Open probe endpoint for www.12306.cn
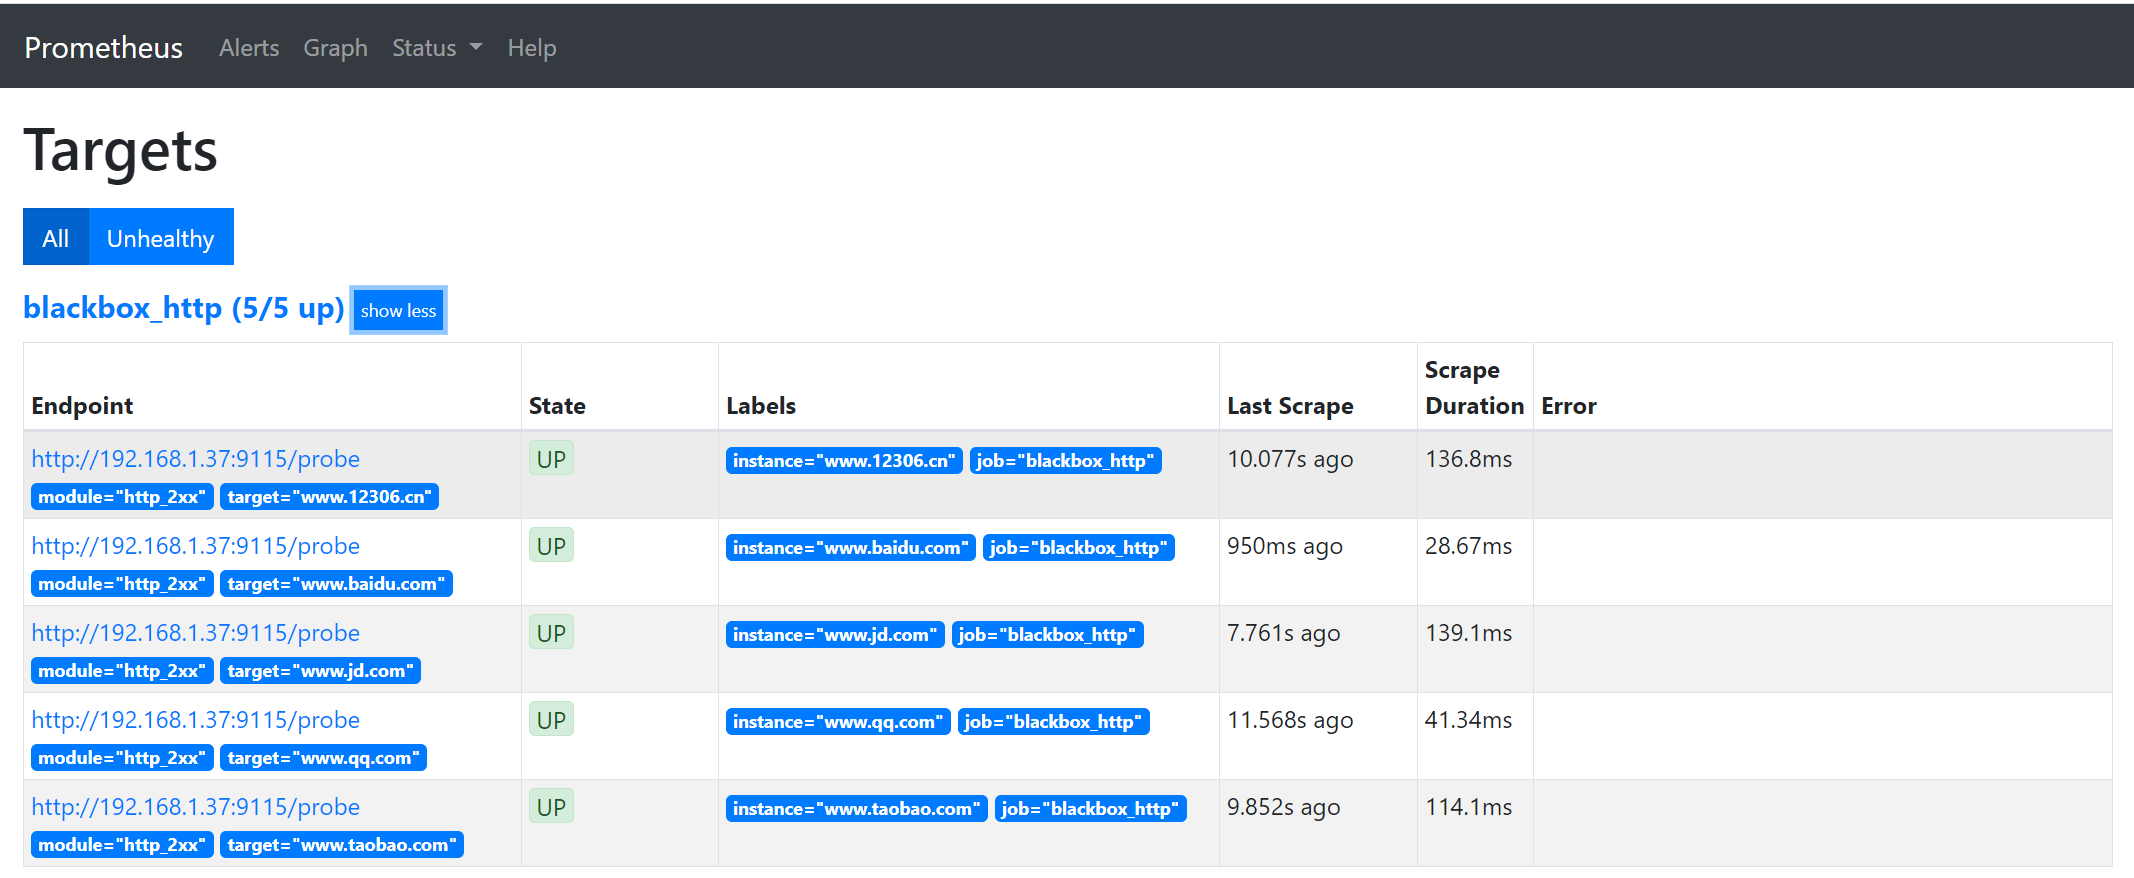The width and height of the screenshot is (2134, 878). (x=196, y=459)
